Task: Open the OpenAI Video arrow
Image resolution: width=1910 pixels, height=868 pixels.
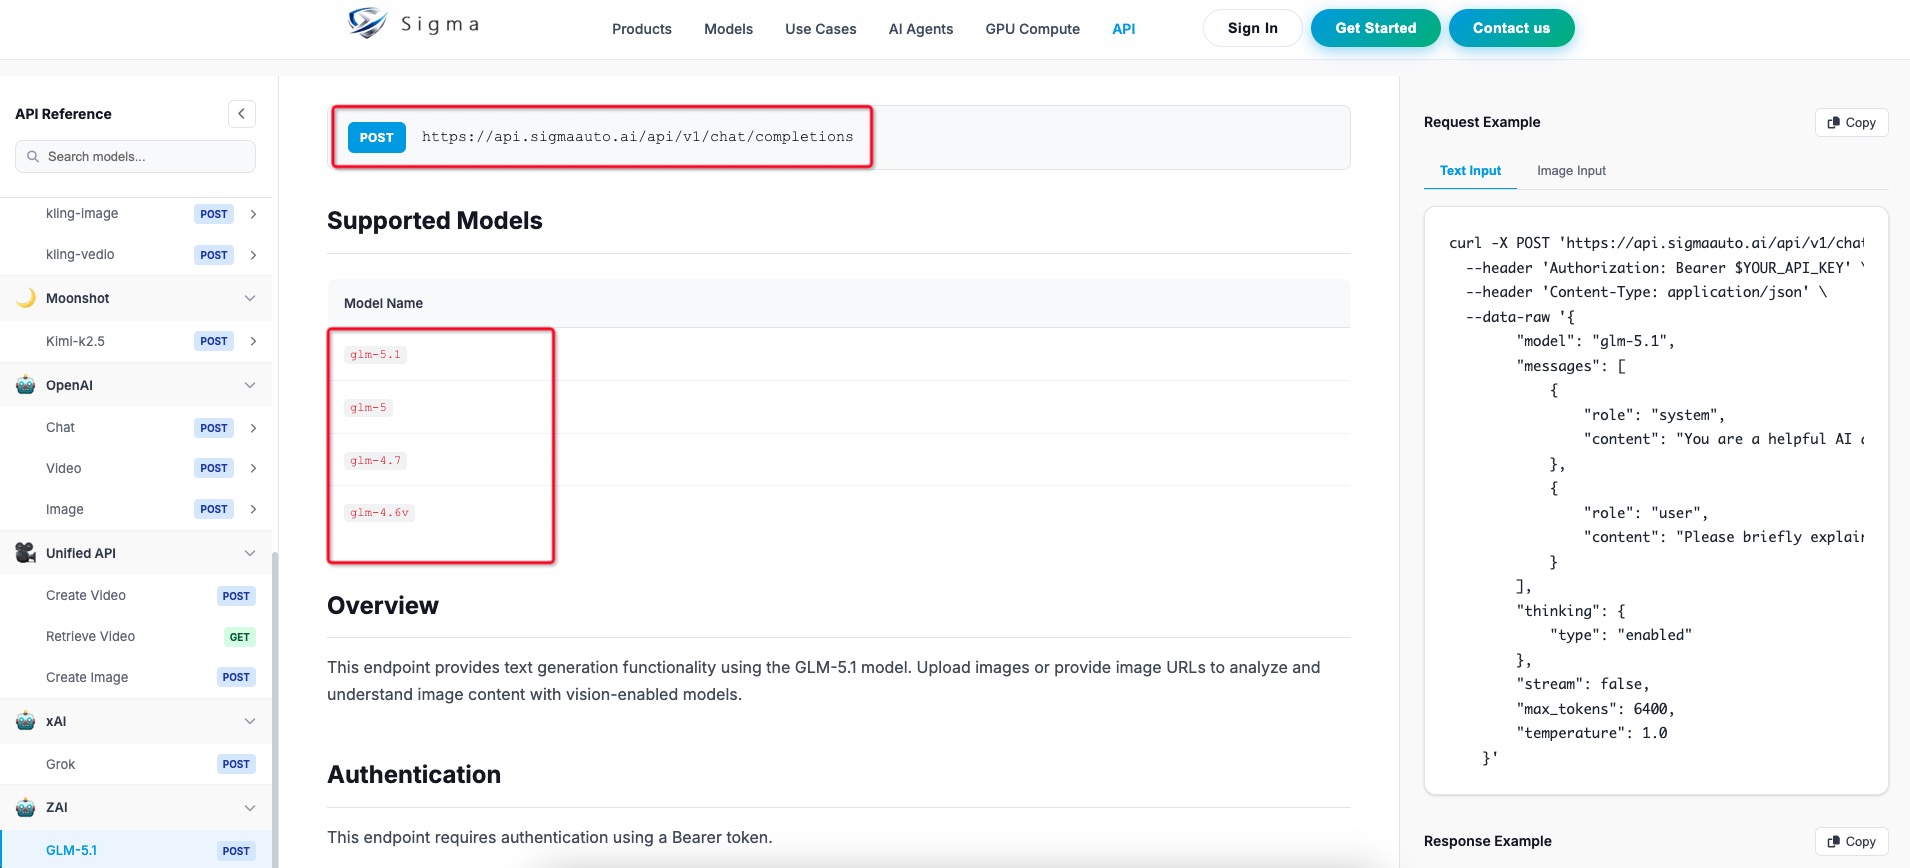Action: [x=253, y=468]
